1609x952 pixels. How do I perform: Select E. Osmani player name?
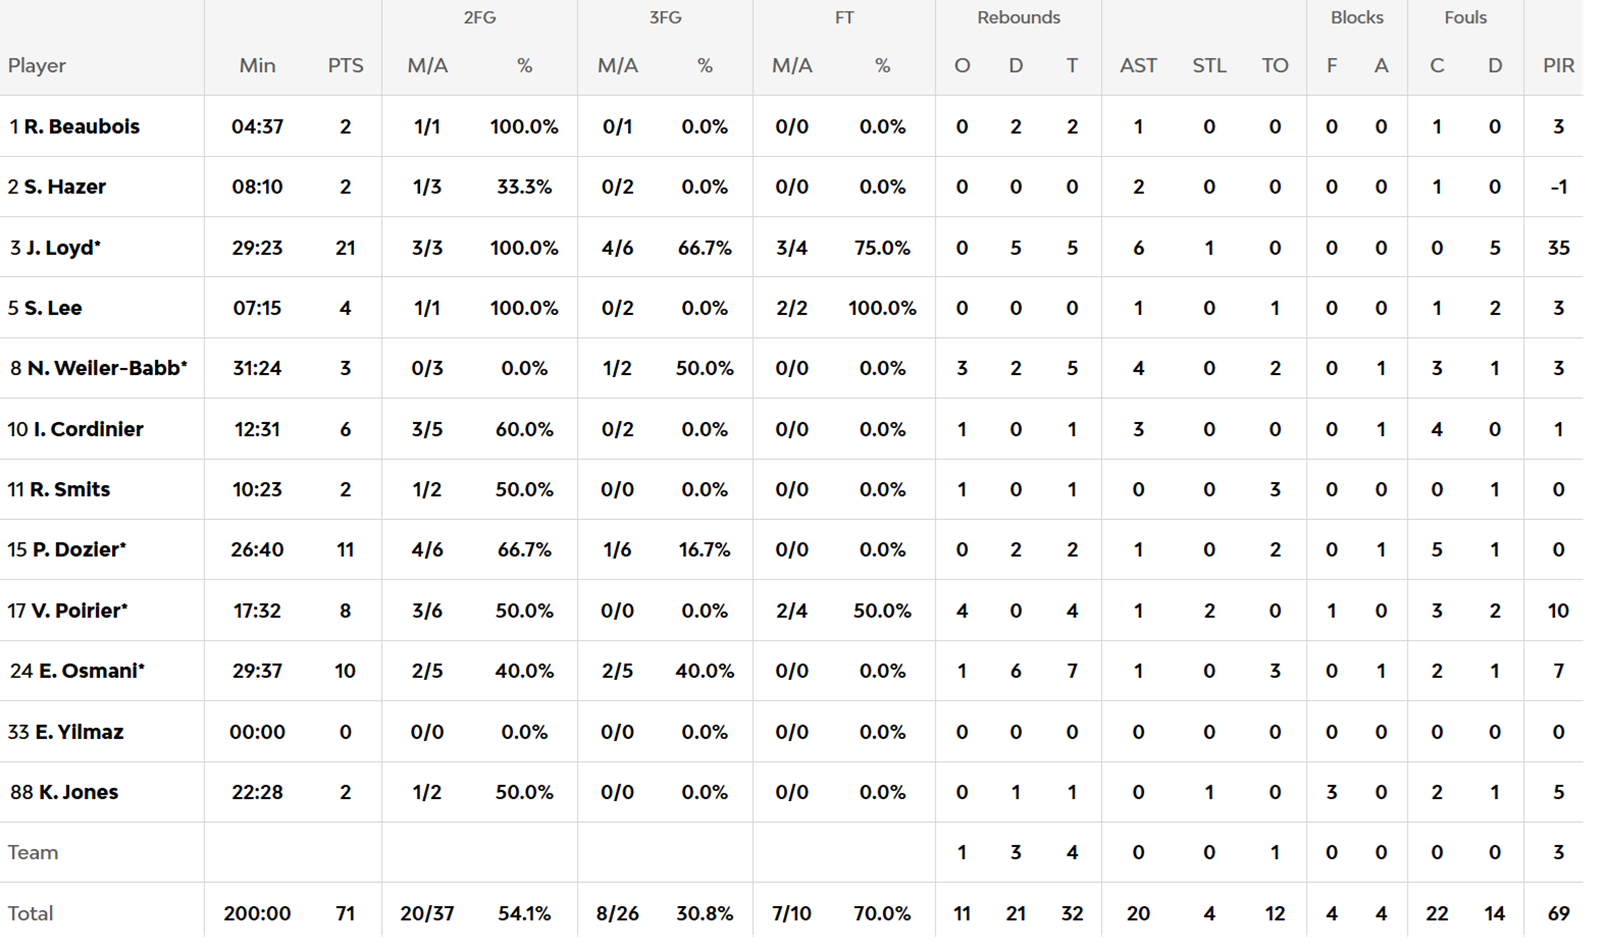tap(89, 671)
